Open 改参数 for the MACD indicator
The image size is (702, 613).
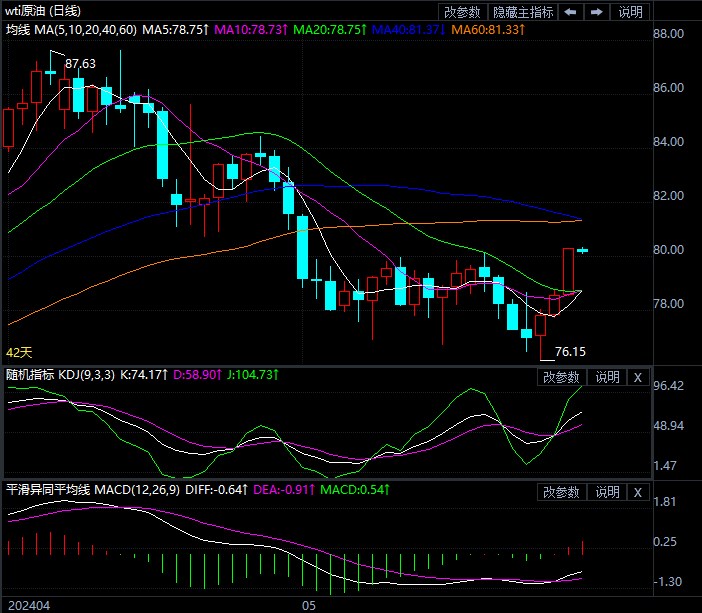[561, 492]
